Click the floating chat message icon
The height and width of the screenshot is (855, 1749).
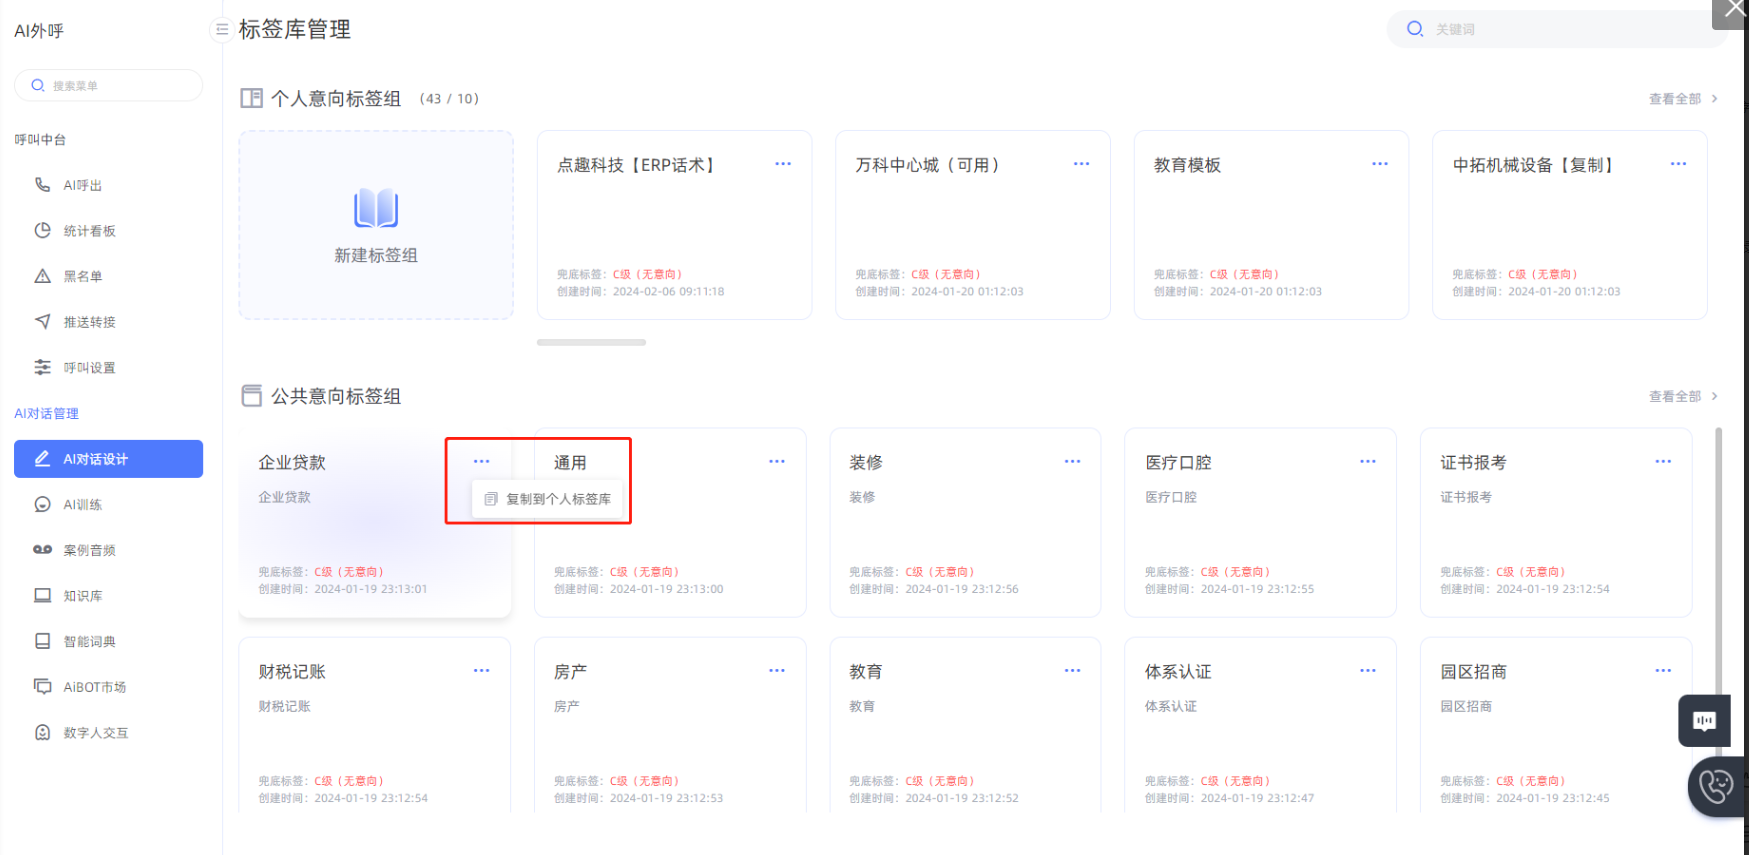(1704, 720)
